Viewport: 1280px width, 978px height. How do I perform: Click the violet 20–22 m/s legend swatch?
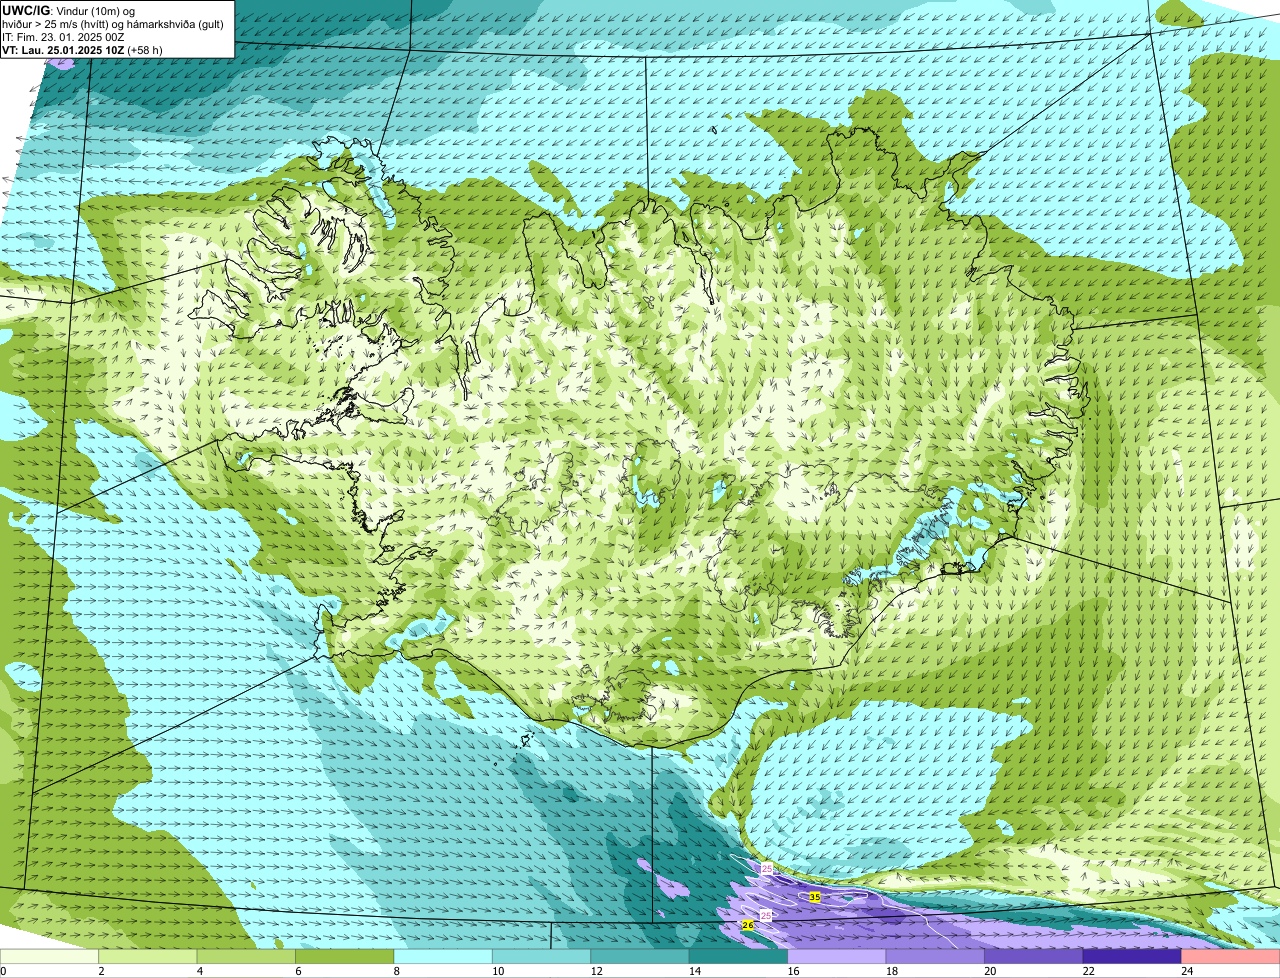tap(1034, 957)
